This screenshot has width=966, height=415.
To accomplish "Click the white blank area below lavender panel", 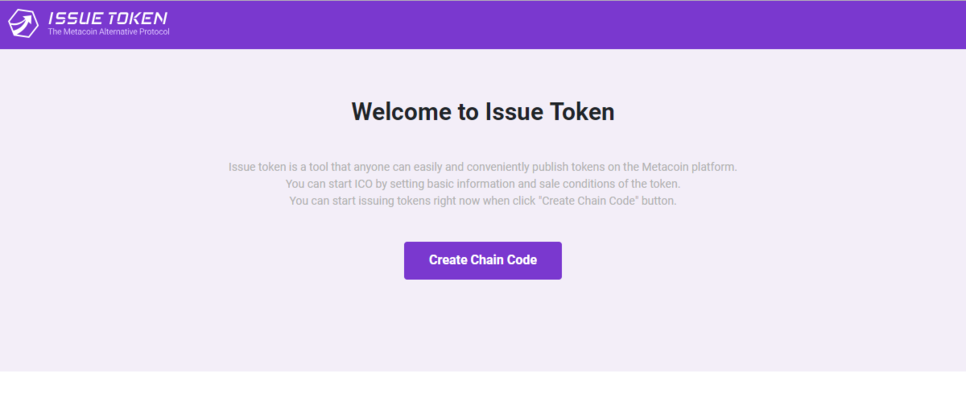I will 482,393.
